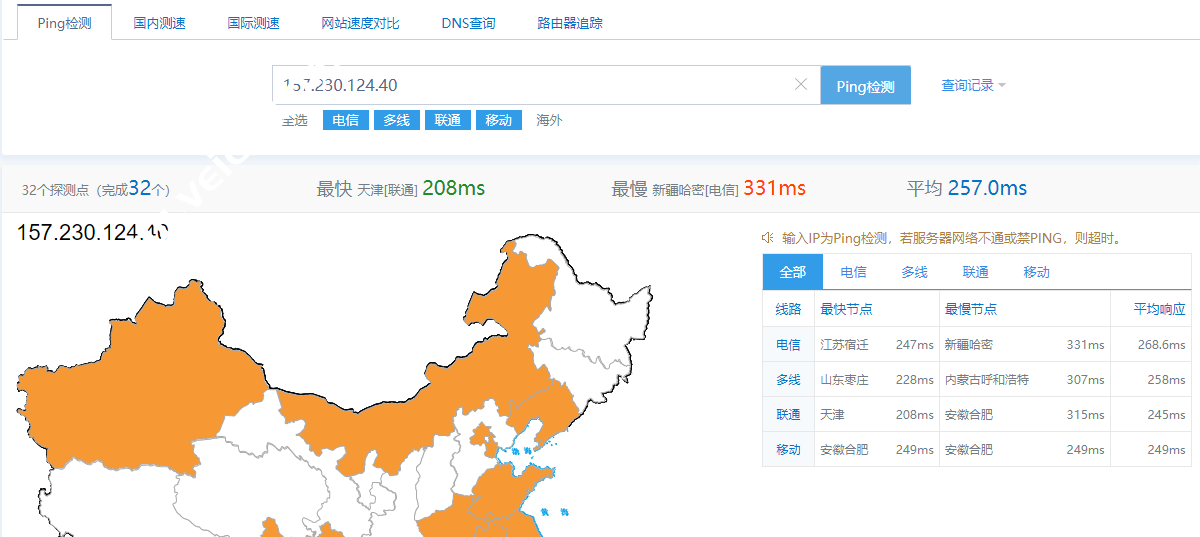The height and width of the screenshot is (537, 1200).
Task: Toggle the 多线 line filter below input
Action: click(397, 120)
